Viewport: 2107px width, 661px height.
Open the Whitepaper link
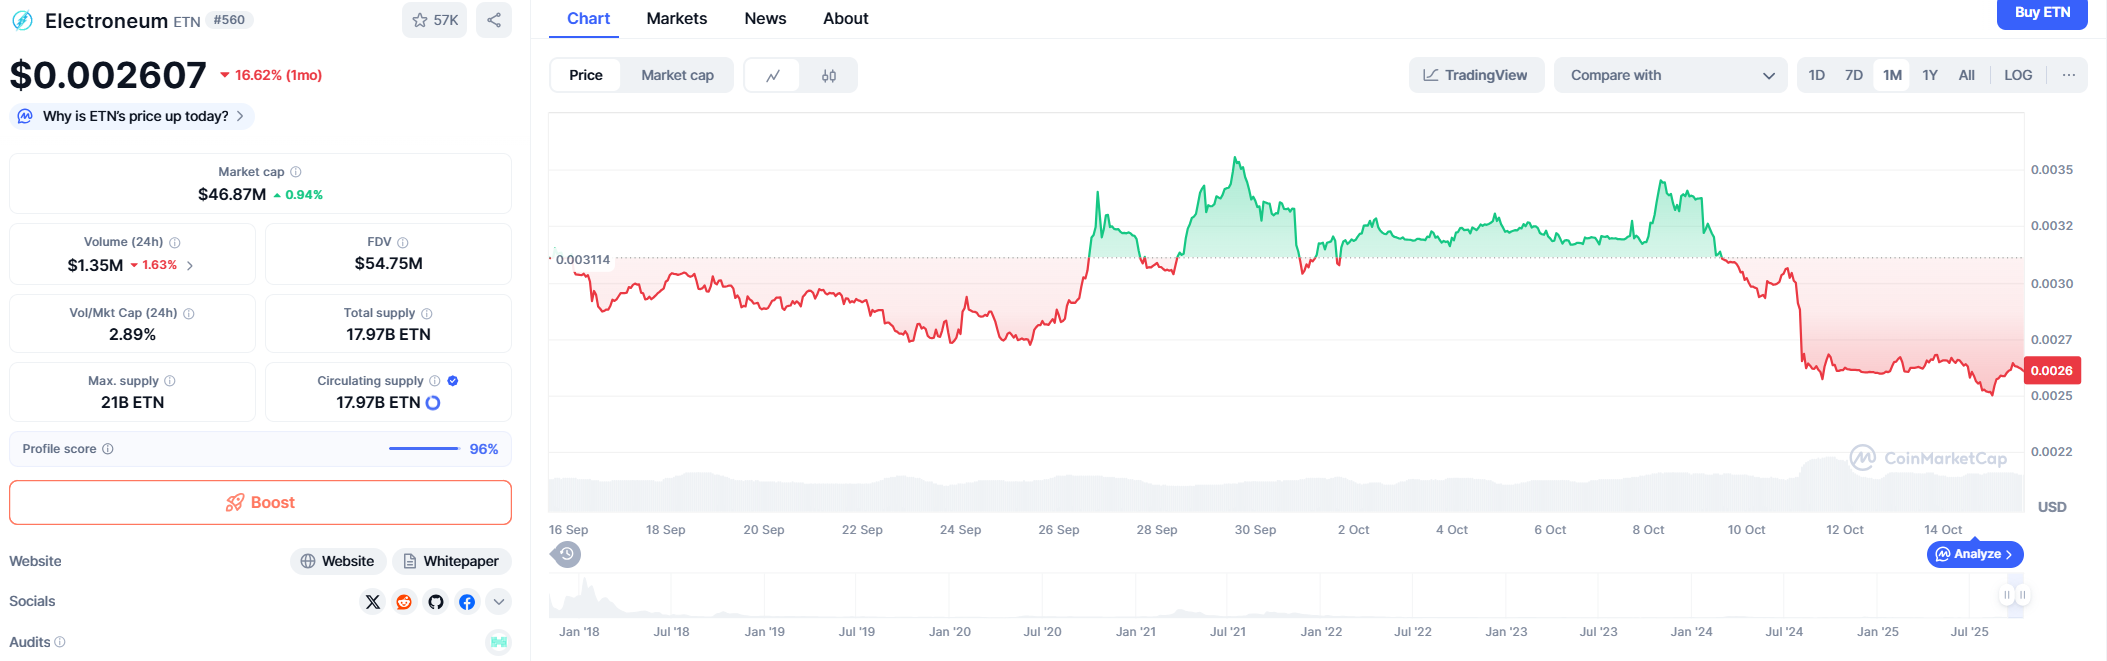click(451, 561)
